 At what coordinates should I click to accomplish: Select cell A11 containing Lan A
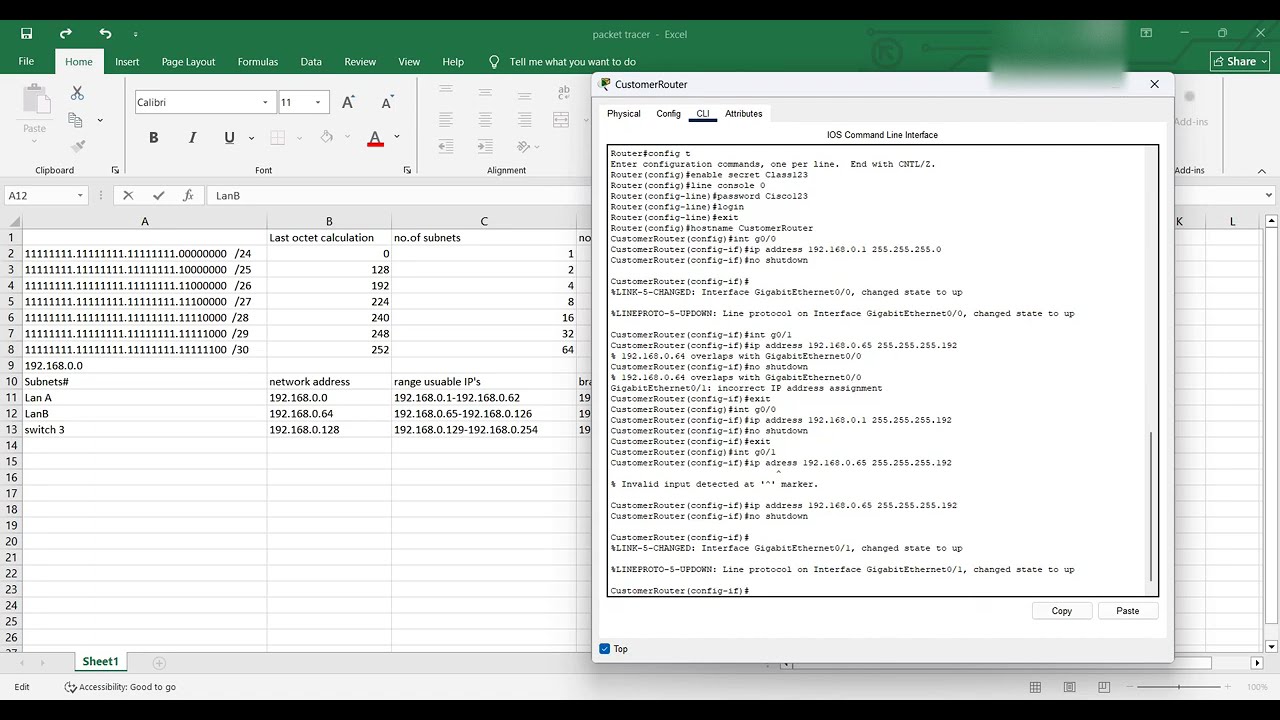pyautogui.click(x=144, y=398)
